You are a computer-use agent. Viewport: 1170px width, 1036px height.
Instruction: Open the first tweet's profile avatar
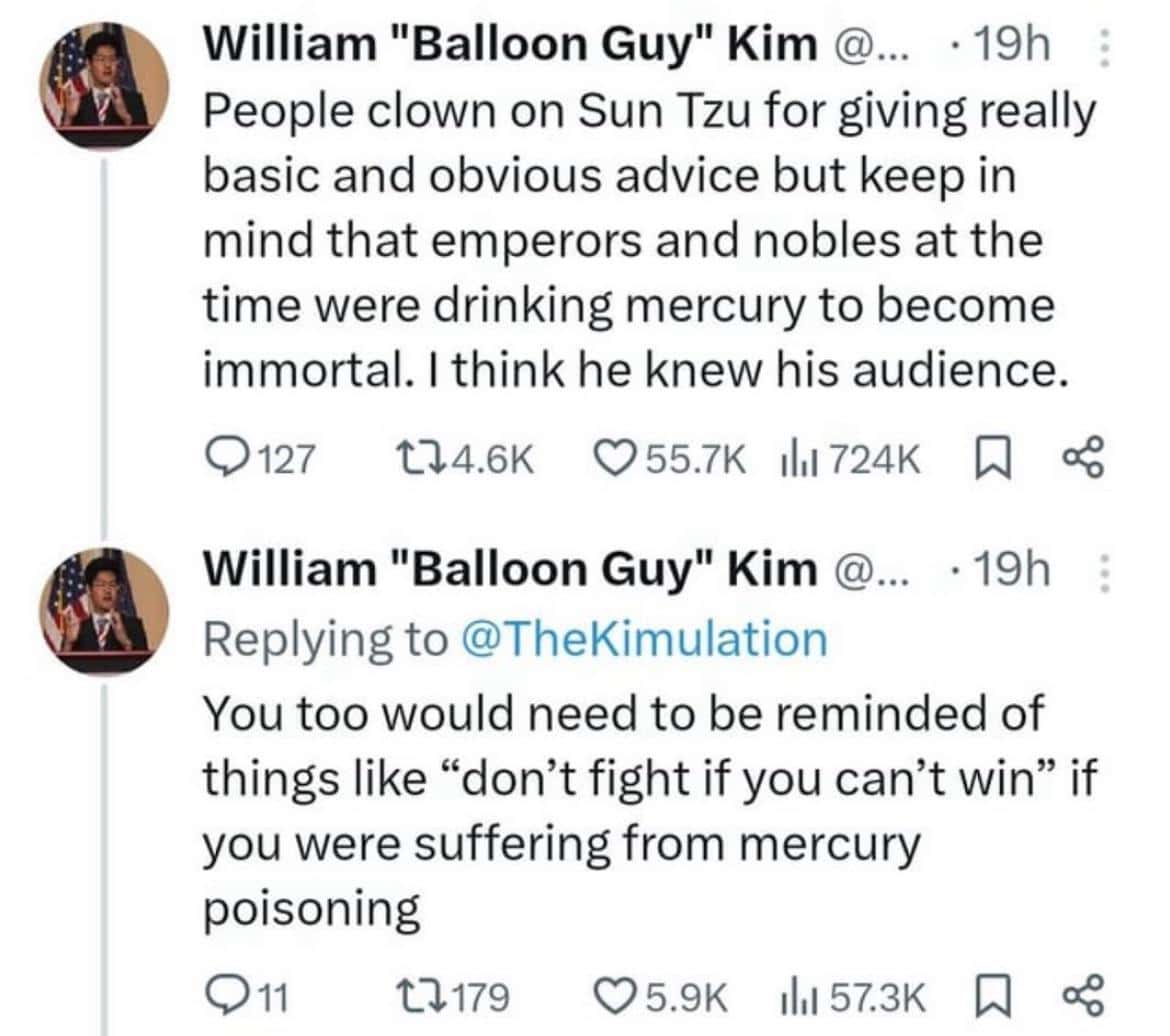coord(96,90)
